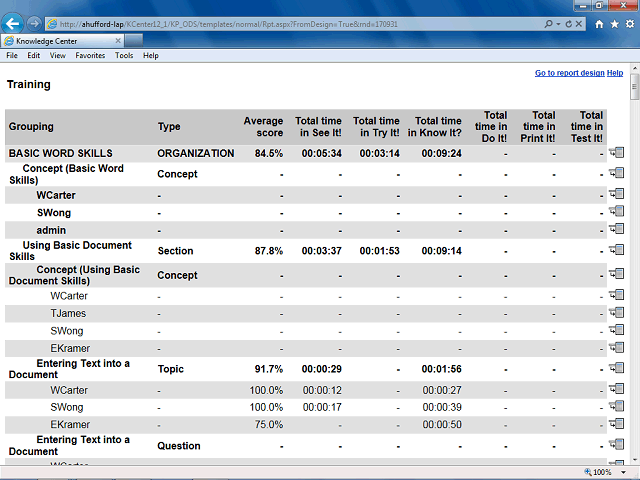Image resolution: width=640 pixels, height=480 pixels.
Task: Click details icon for Using Basic Document Skills row
Action: [617, 250]
